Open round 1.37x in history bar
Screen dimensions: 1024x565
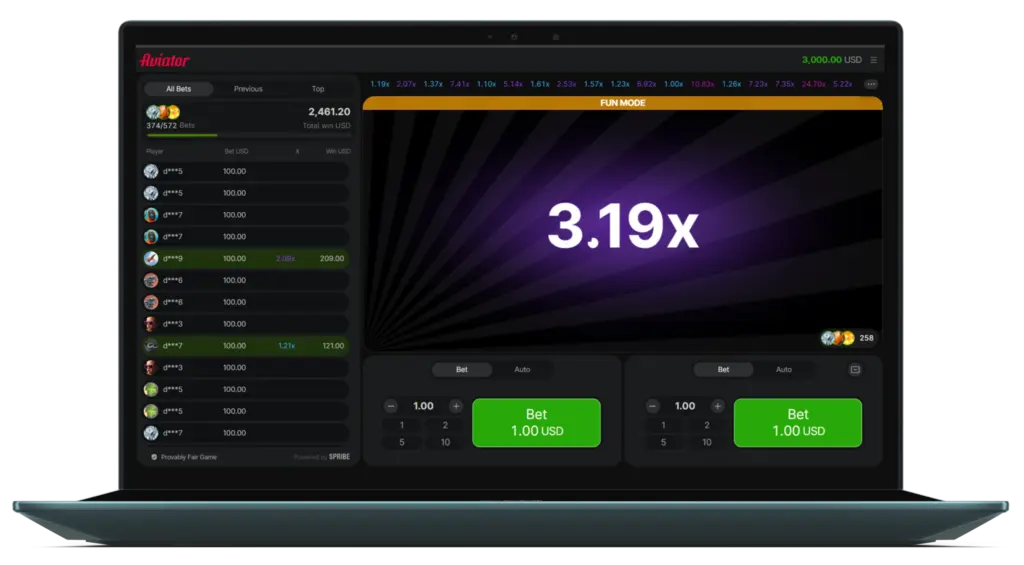pyautogui.click(x=433, y=84)
